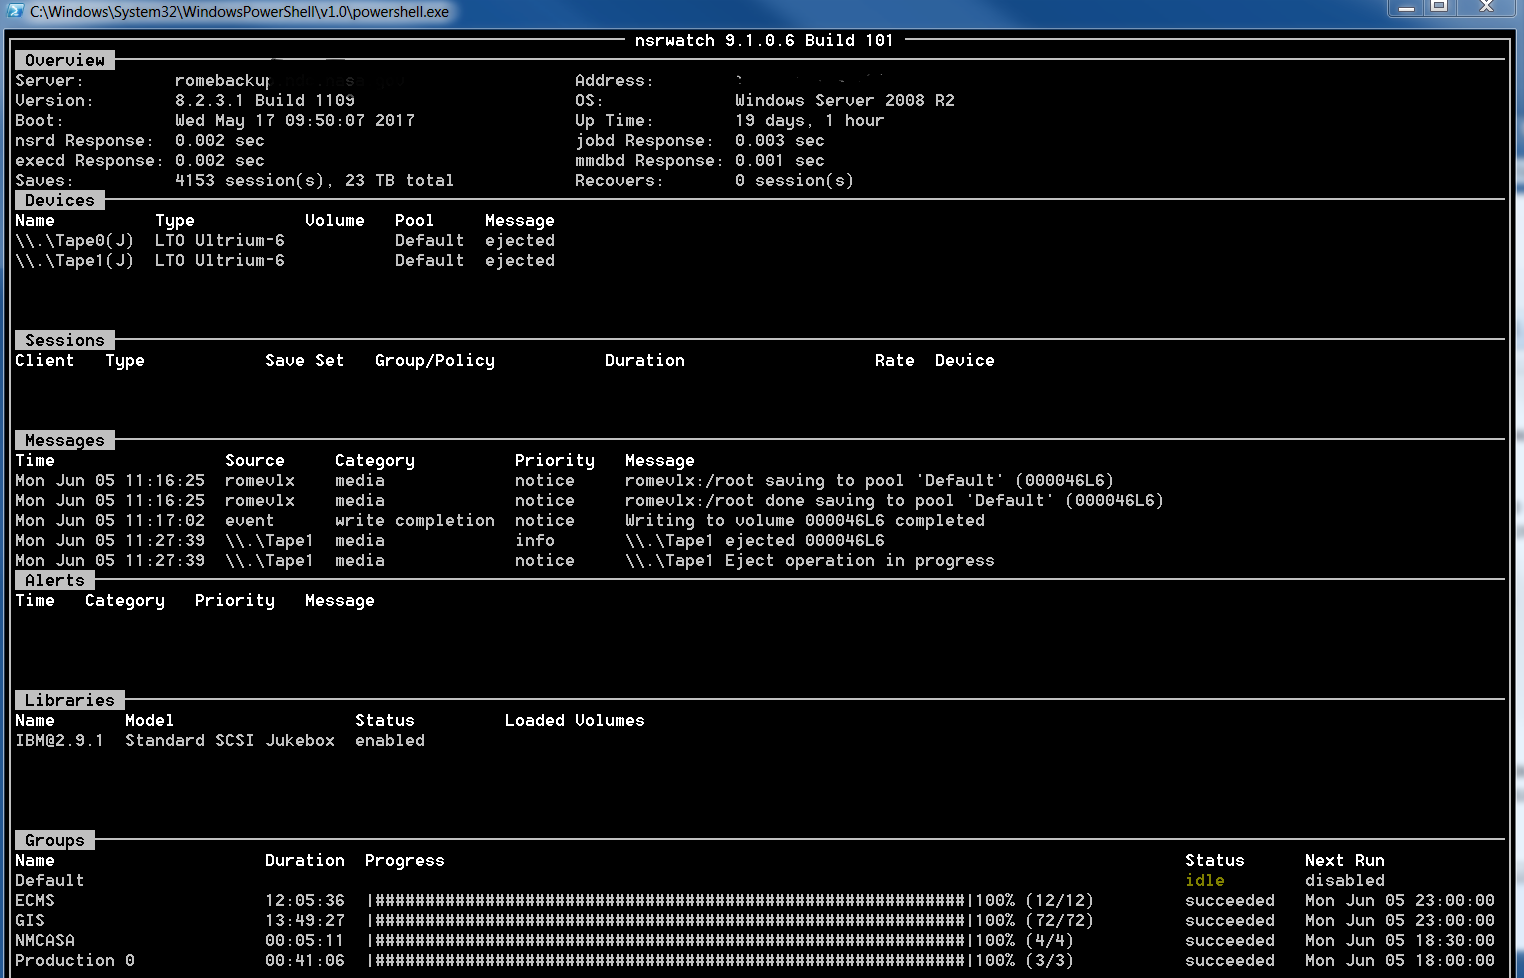Click LTO Ultrium-6 type for Tape0

click(220, 240)
